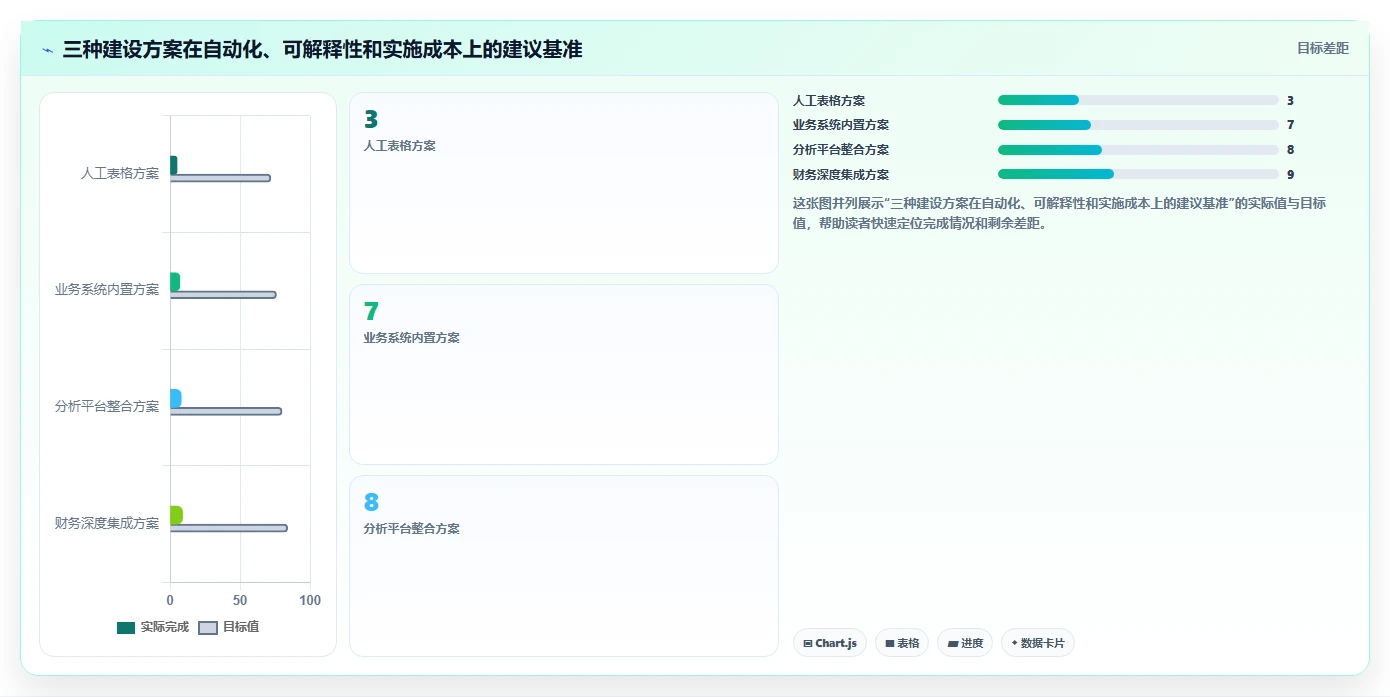Viewport: 1390px width, 697px height.
Task: Select the 数据卡片 tag chip
Action: 1038,643
